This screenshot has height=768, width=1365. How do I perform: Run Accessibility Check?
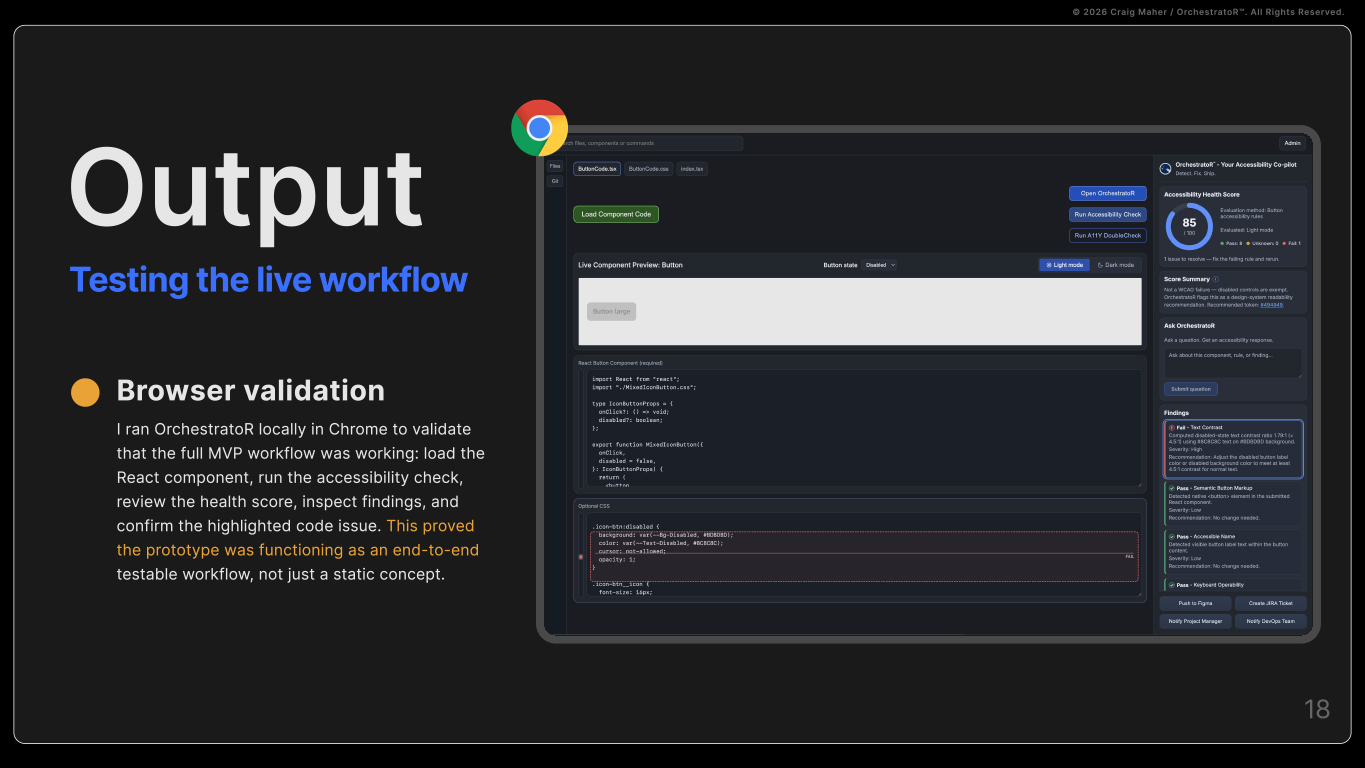click(x=1107, y=214)
